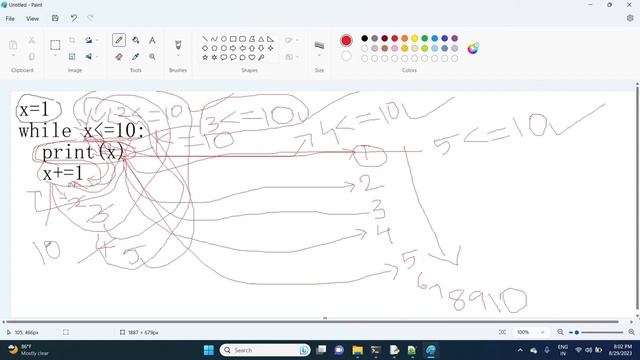The width and height of the screenshot is (640, 360).
Task: Open the taskbar clock and date
Action: [x=620, y=350]
